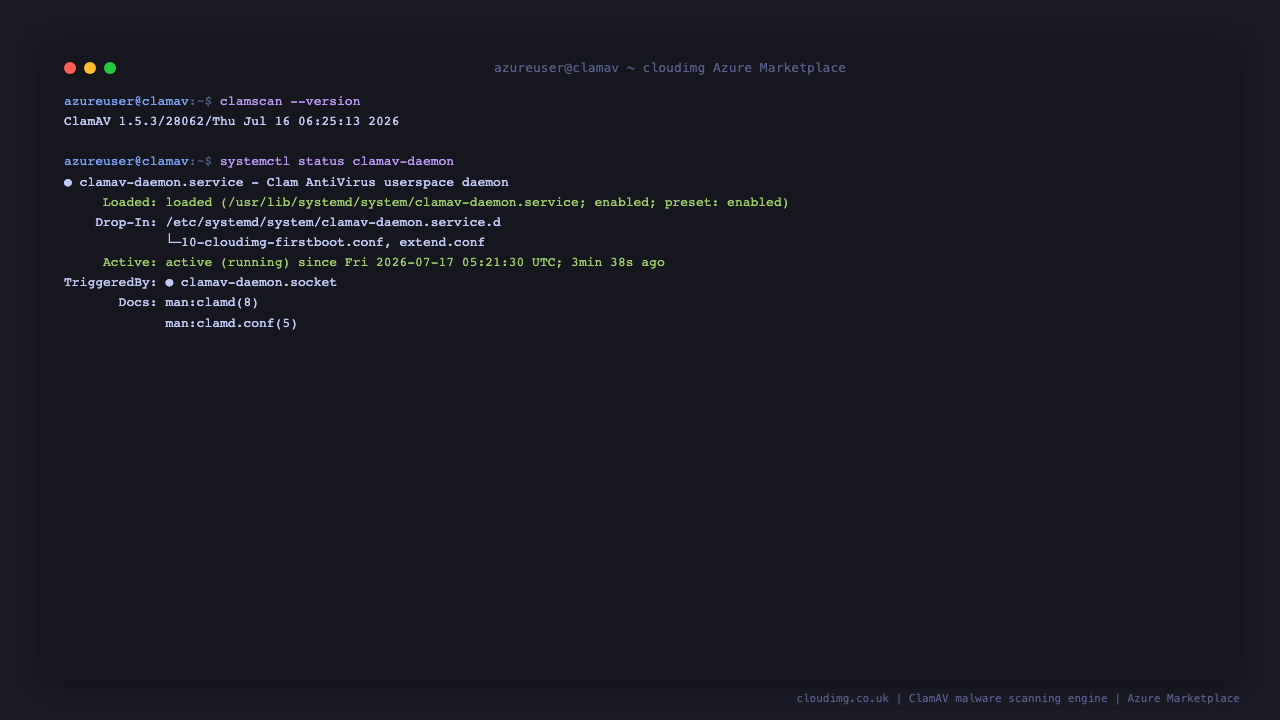Click the /etc/systemd/system/clamav-daemon.service.d path
1280x720 pixels.
(x=333, y=223)
